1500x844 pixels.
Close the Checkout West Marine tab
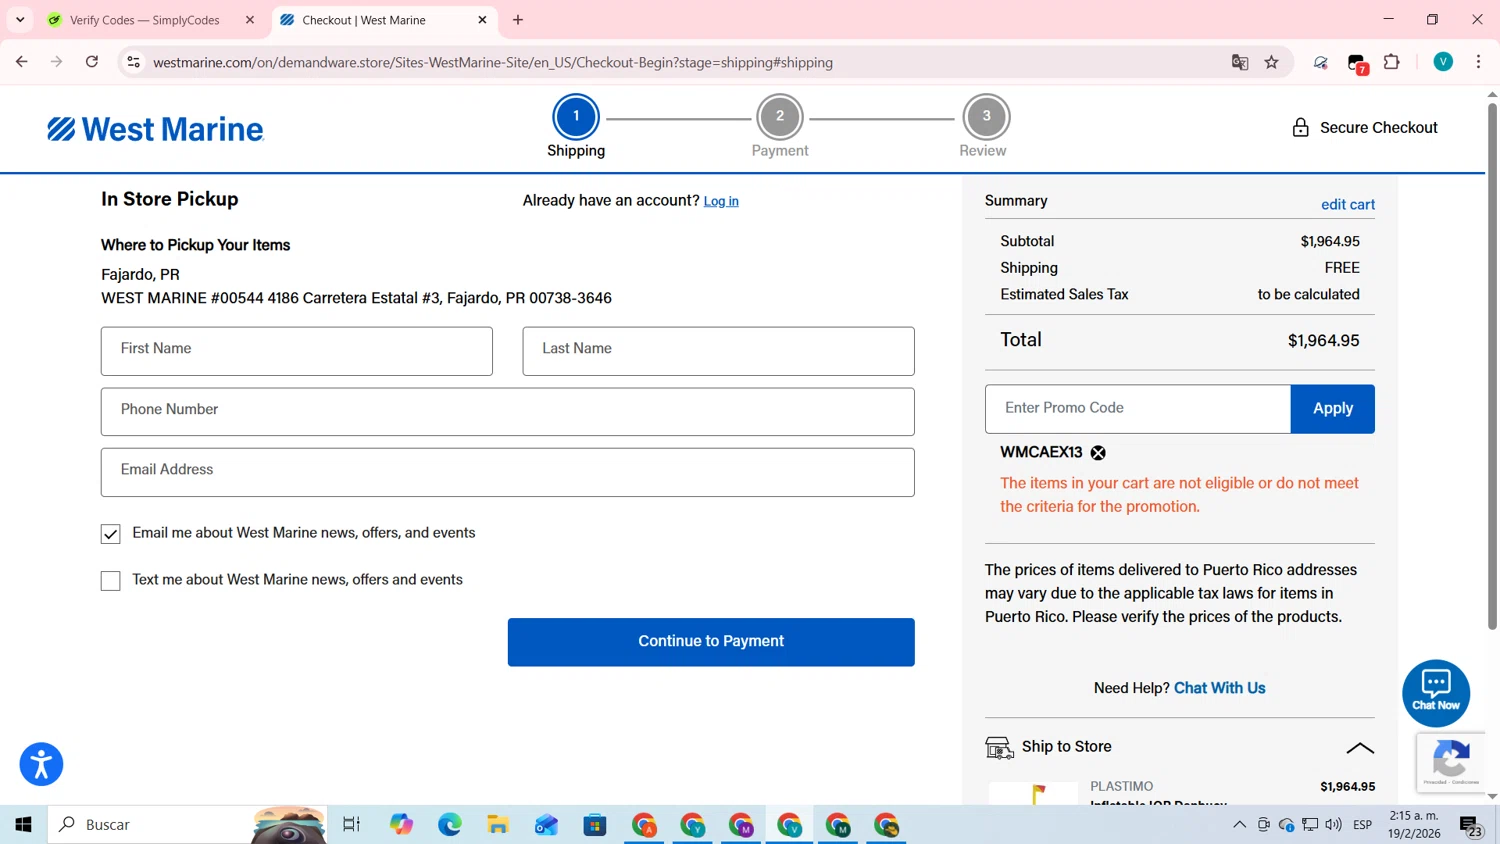click(x=482, y=20)
